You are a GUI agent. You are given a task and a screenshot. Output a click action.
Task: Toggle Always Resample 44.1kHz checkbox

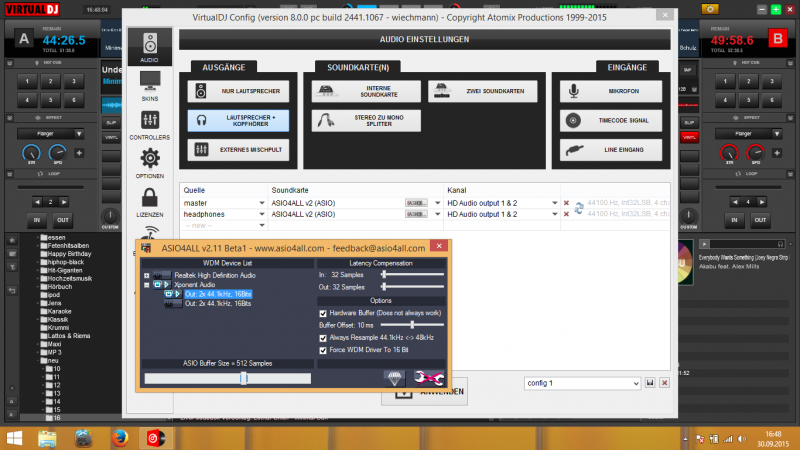click(322, 338)
